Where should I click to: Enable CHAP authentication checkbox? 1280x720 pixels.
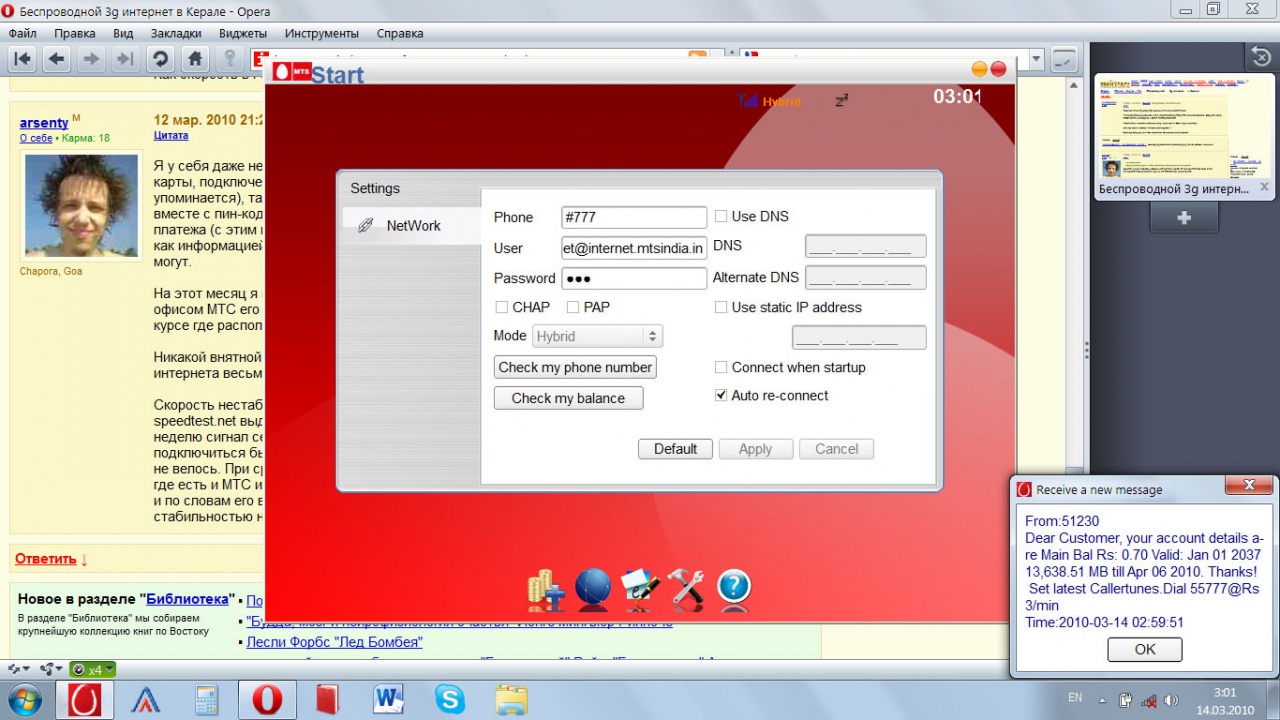(502, 308)
